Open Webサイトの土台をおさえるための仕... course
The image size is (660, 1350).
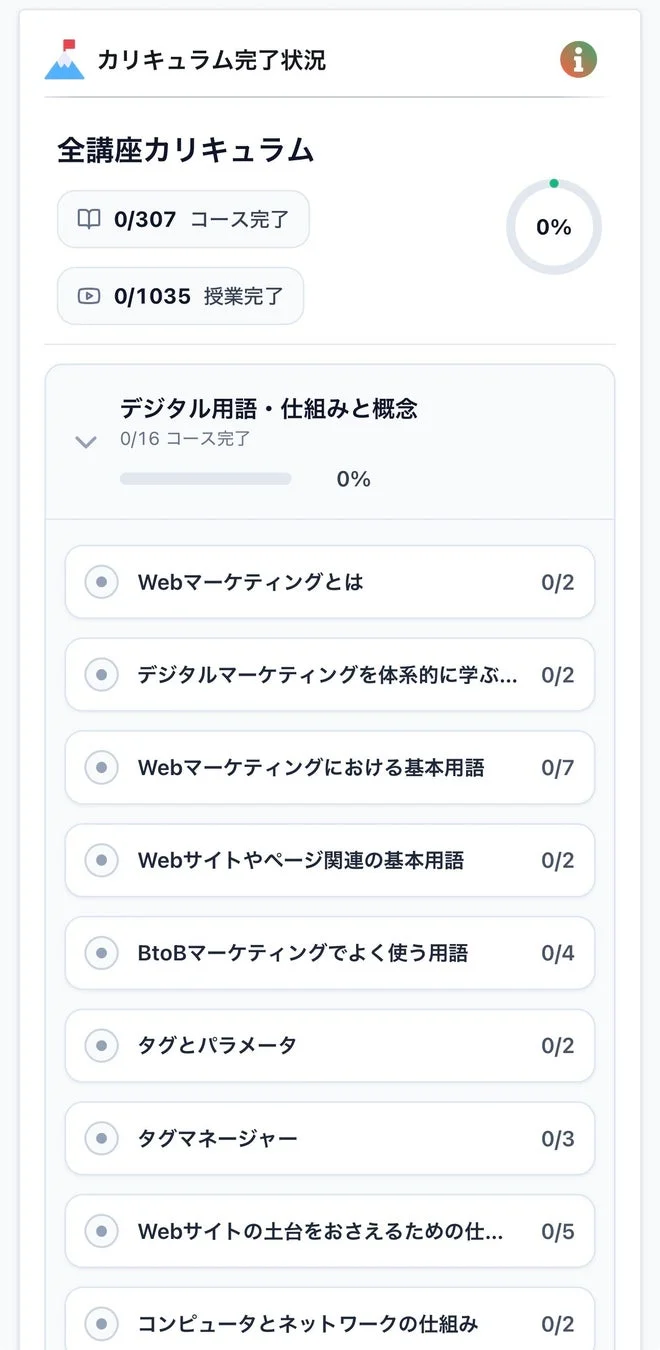(x=330, y=1231)
